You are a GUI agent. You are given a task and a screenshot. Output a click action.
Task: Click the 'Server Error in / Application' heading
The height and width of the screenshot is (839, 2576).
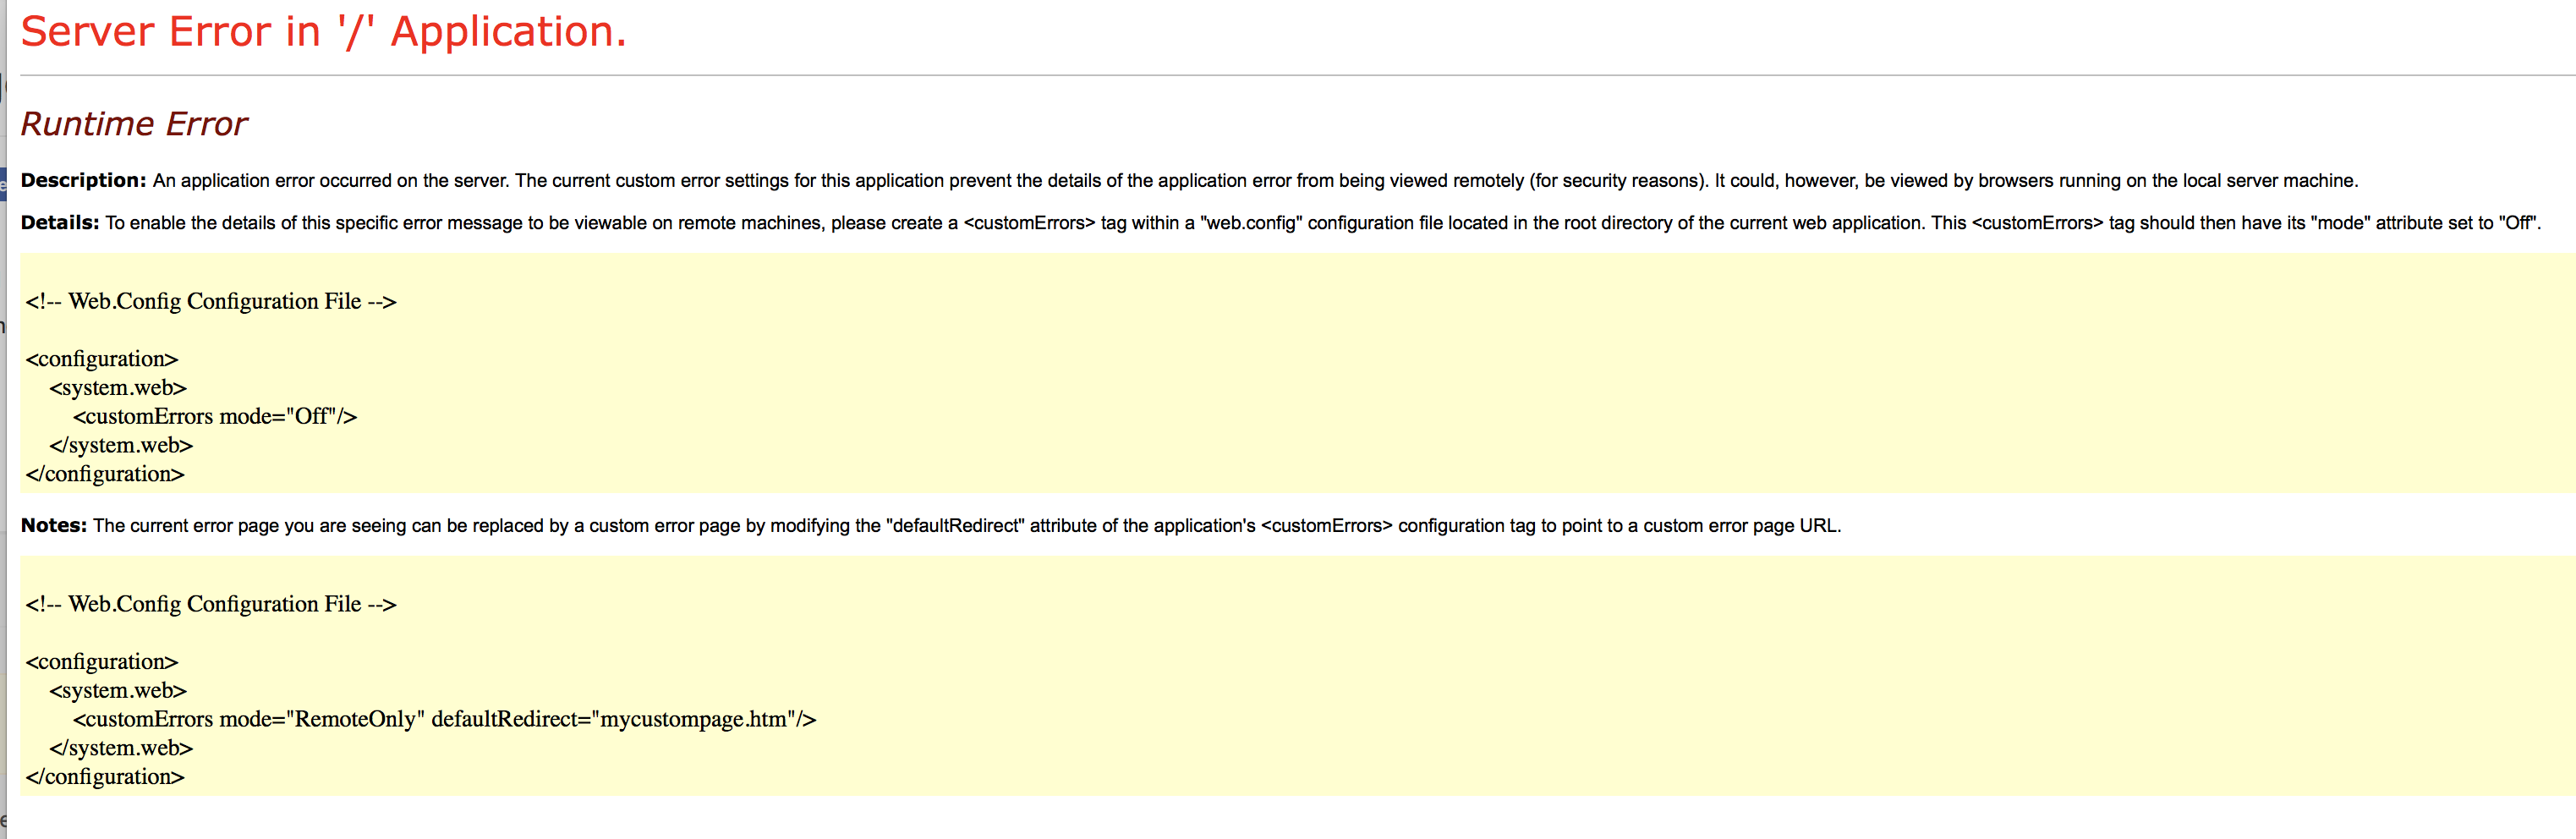click(x=323, y=32)
